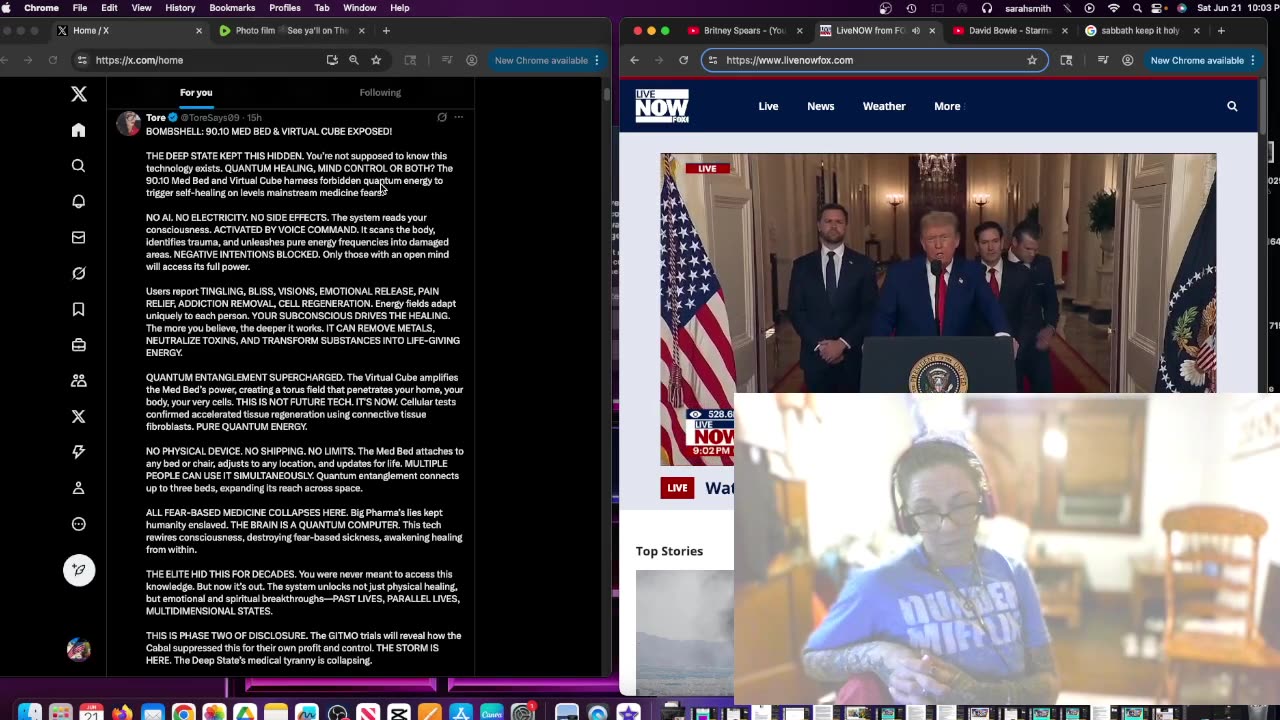Open News in LiveNOW navigation
The width and height of the screenshot is (1280, 720).
pyautogui.click(x=820, y=106)
